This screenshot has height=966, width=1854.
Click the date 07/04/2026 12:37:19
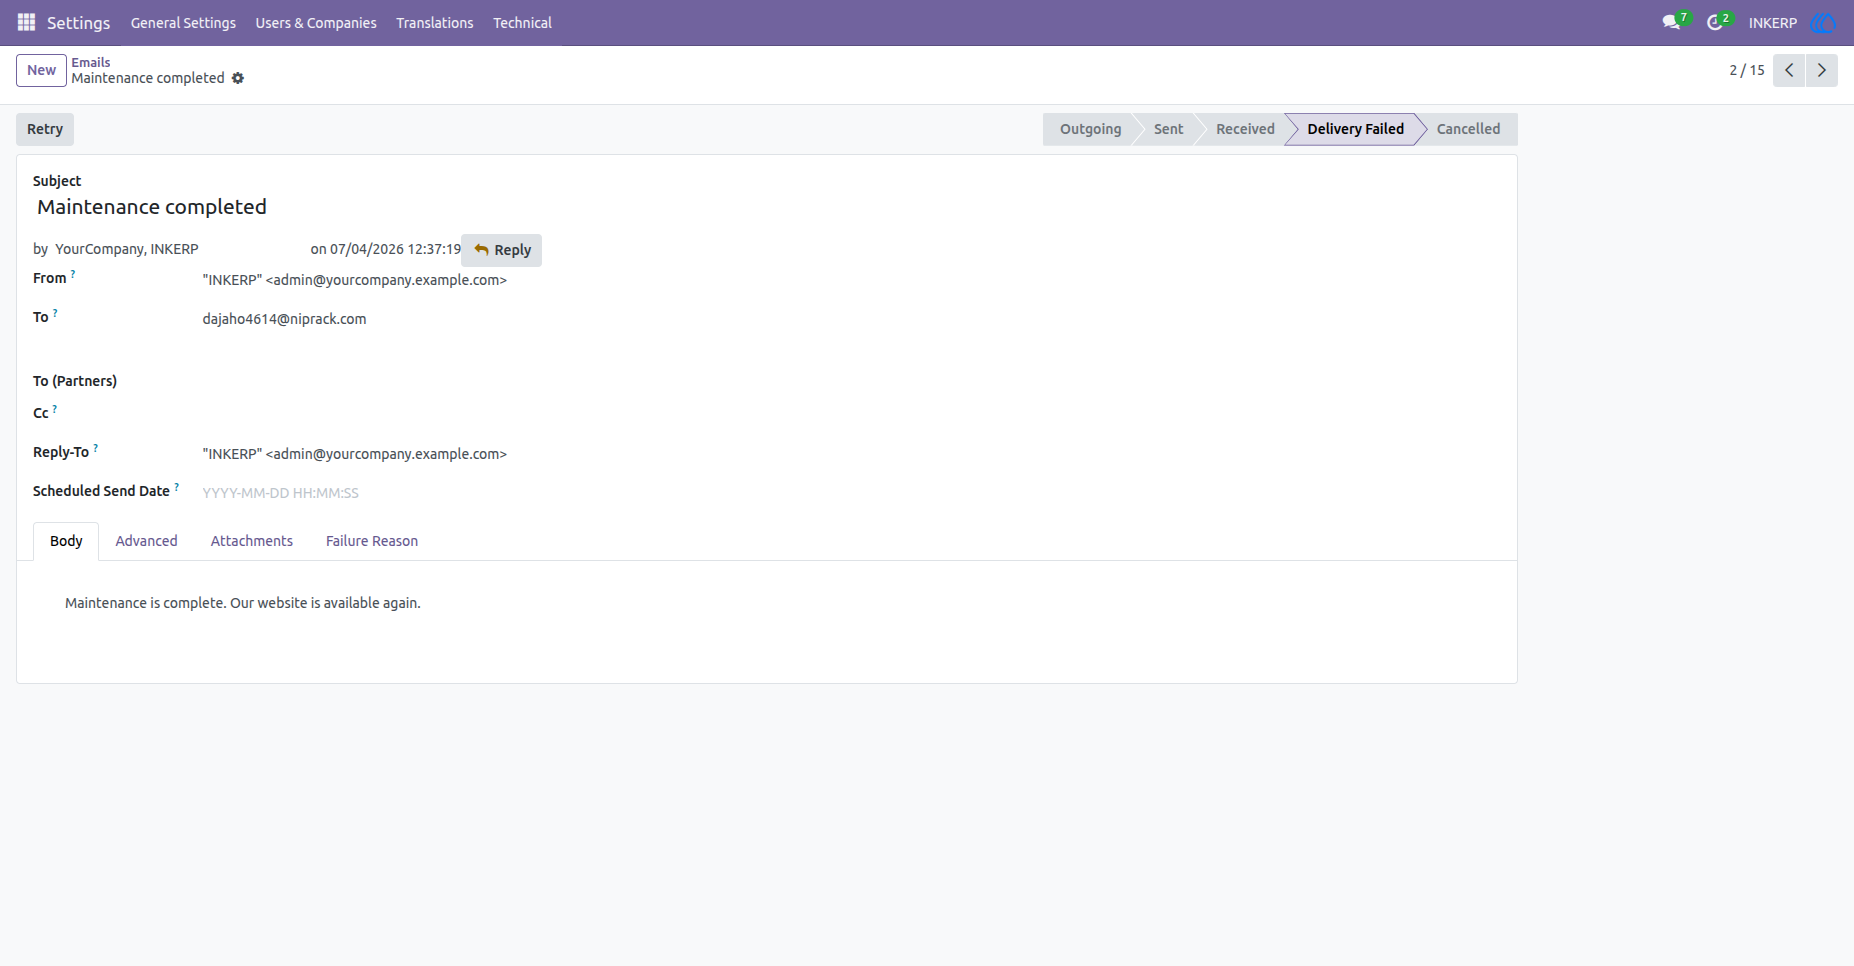coord(395,249)
